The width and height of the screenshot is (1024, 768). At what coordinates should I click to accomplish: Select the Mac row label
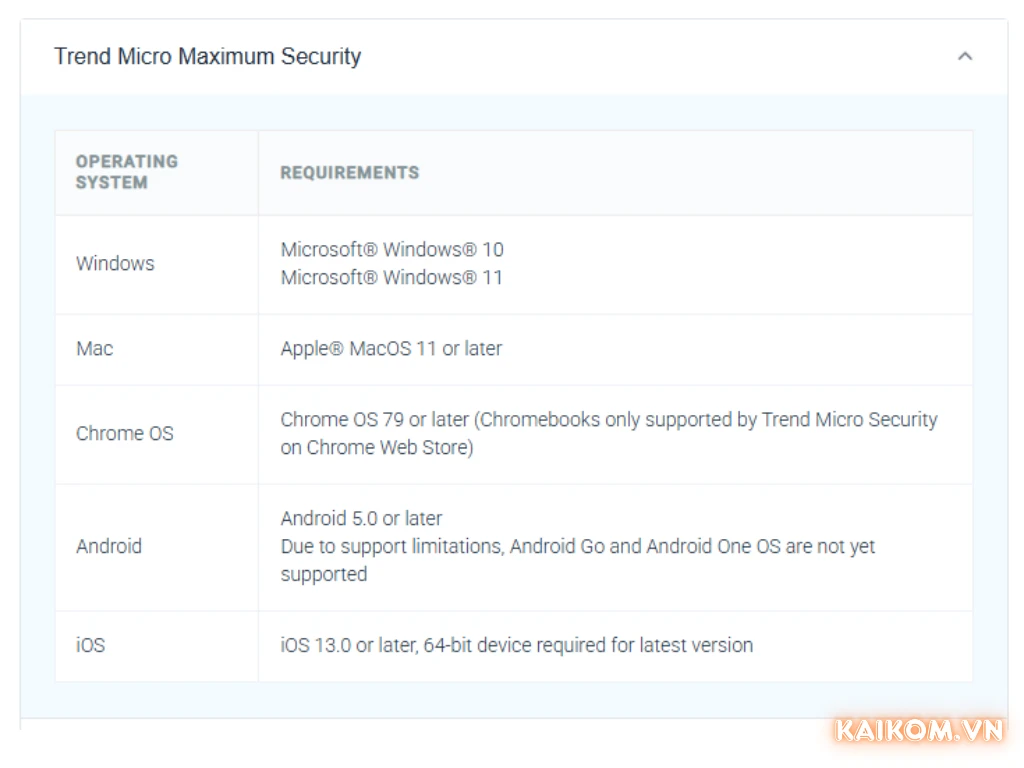(x=94, y=348)
